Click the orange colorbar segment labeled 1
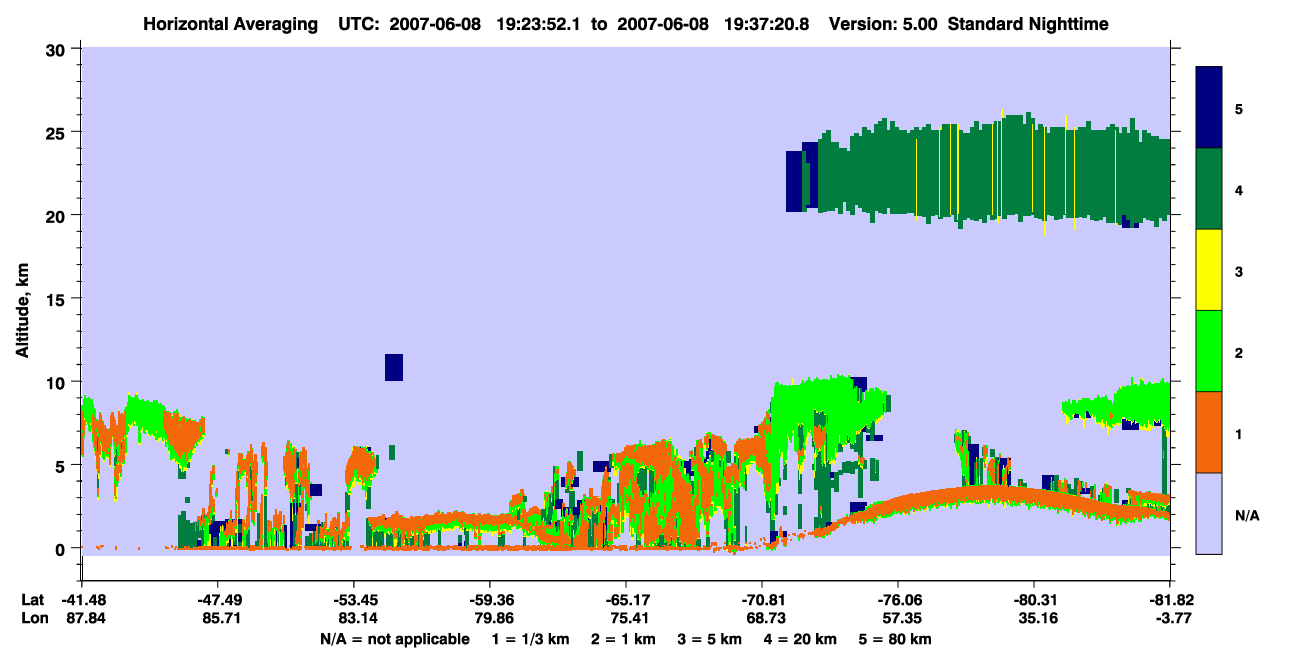 [1209, 432]
